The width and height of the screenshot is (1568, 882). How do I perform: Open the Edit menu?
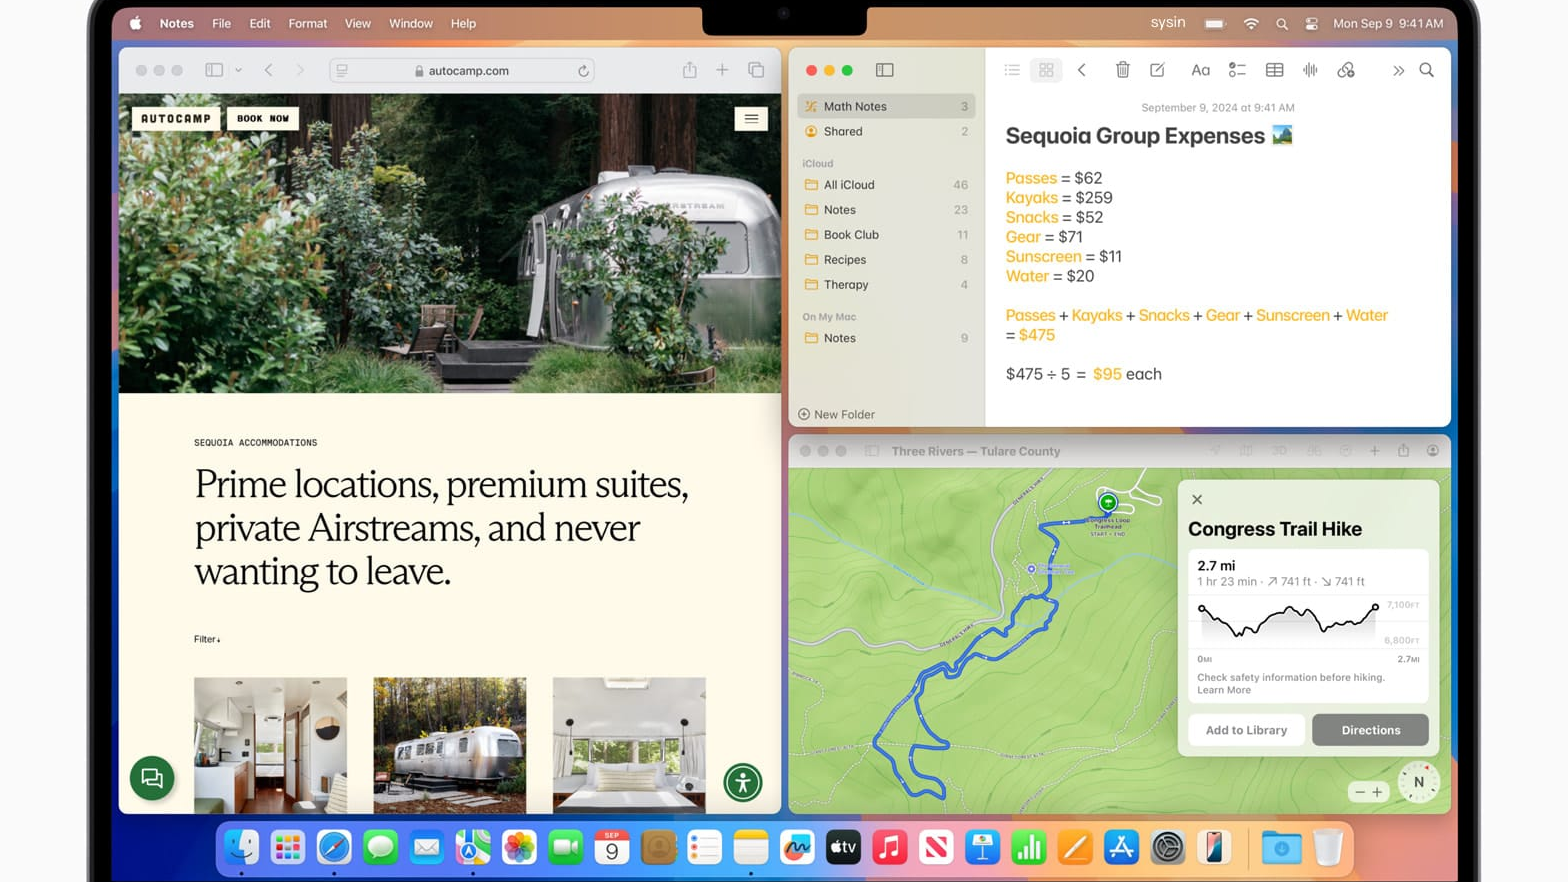tap(260, 23)
